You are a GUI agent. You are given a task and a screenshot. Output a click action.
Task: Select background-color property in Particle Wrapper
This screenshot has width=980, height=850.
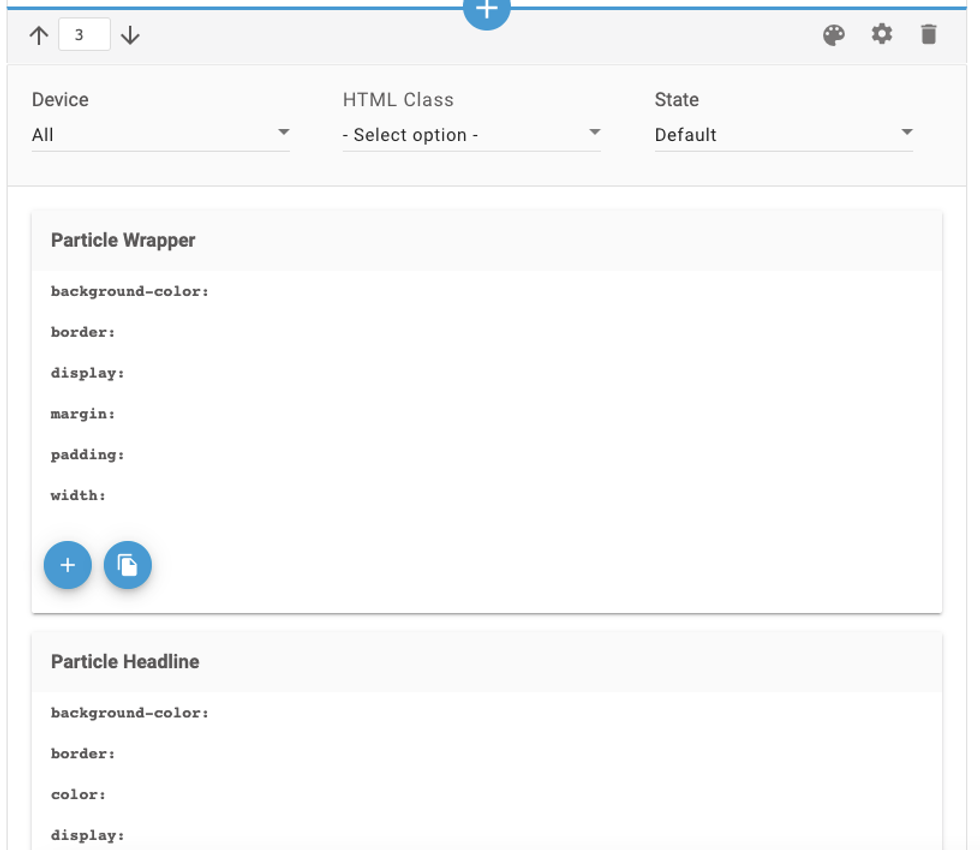(x=130, y=291)
